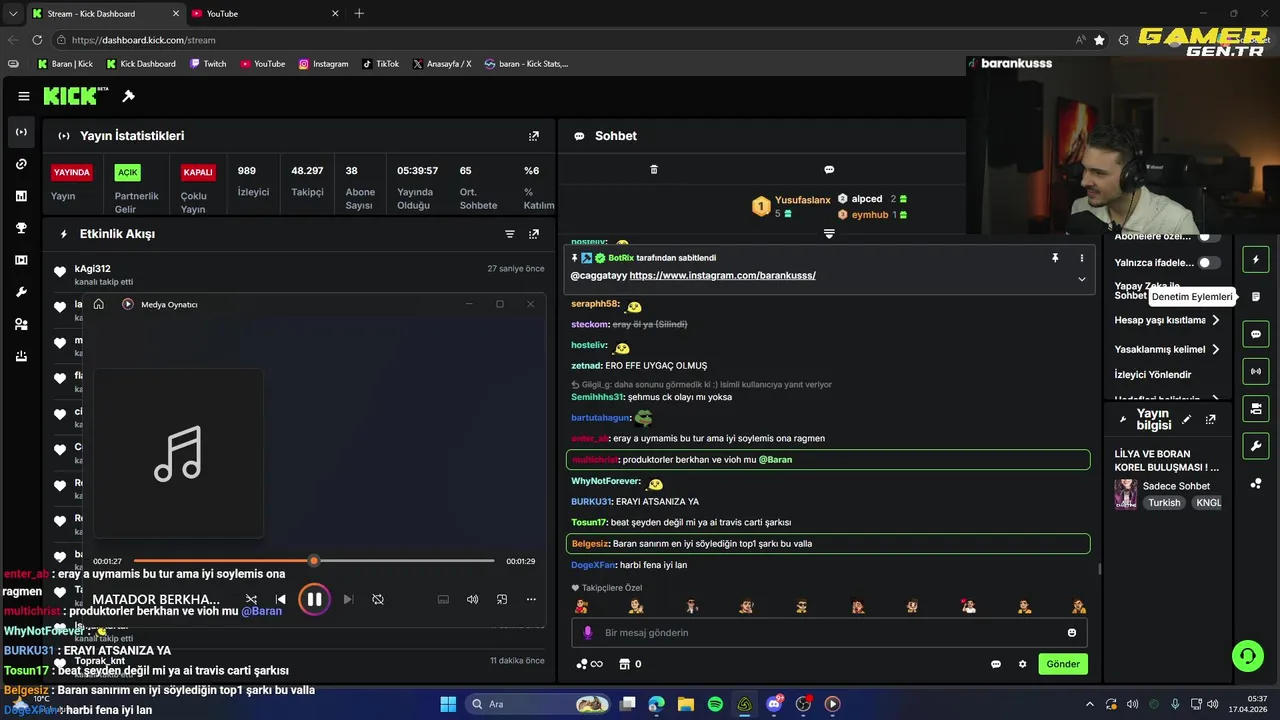
Task: Select the Stream - Kick Dashboard tab
Action: [105, 13]
